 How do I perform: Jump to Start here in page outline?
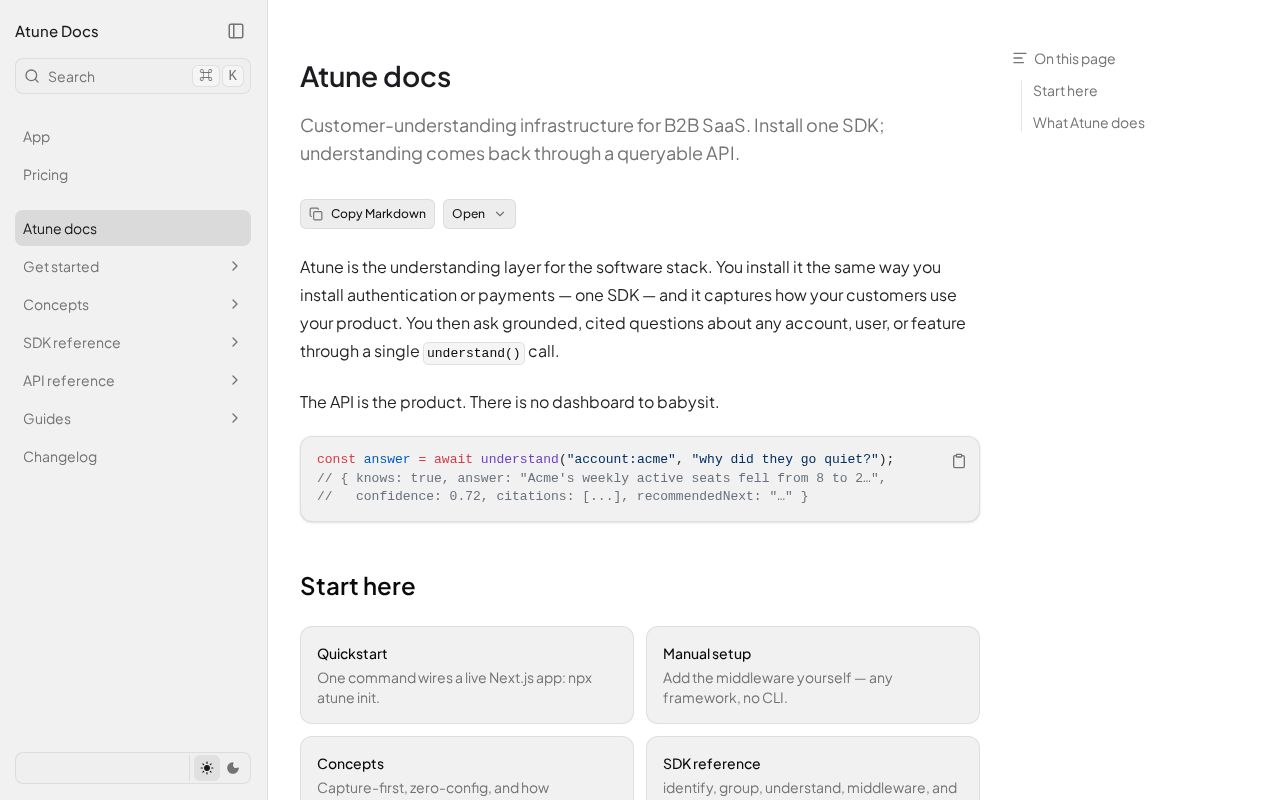point(1065,90)
